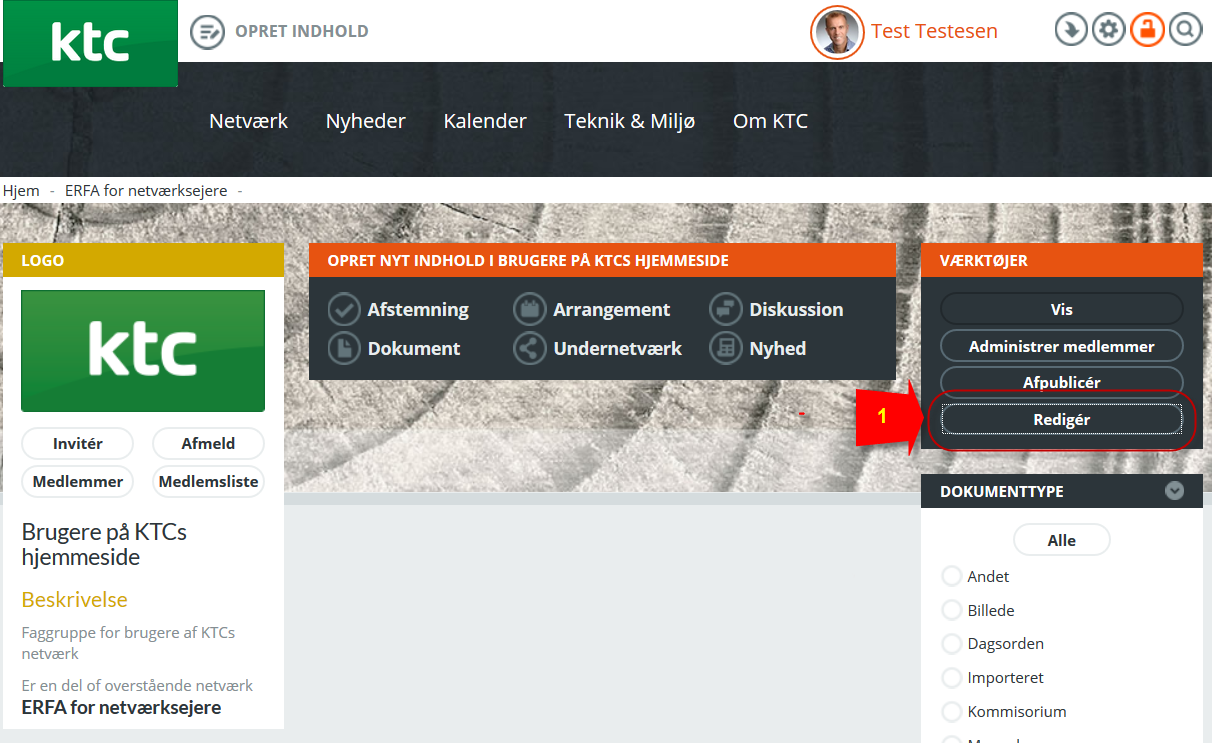Image resolution: width=1212 pixels, height=743 pixels.
Task: Click the Dokument file icon
Action: click(344, 349)
